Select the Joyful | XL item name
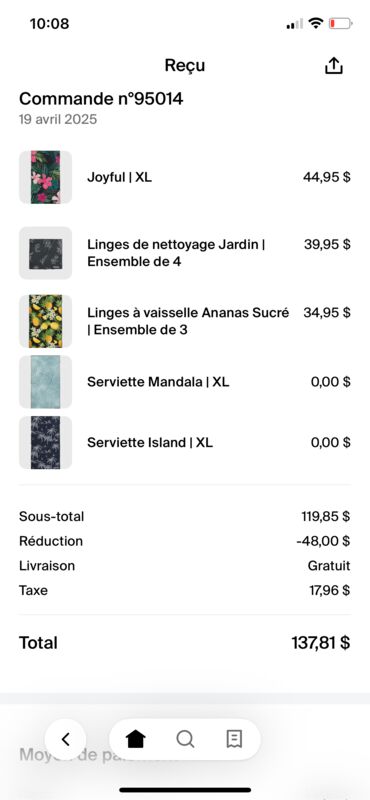Viewport: 370px width, 800px height. tap(119, 178)
